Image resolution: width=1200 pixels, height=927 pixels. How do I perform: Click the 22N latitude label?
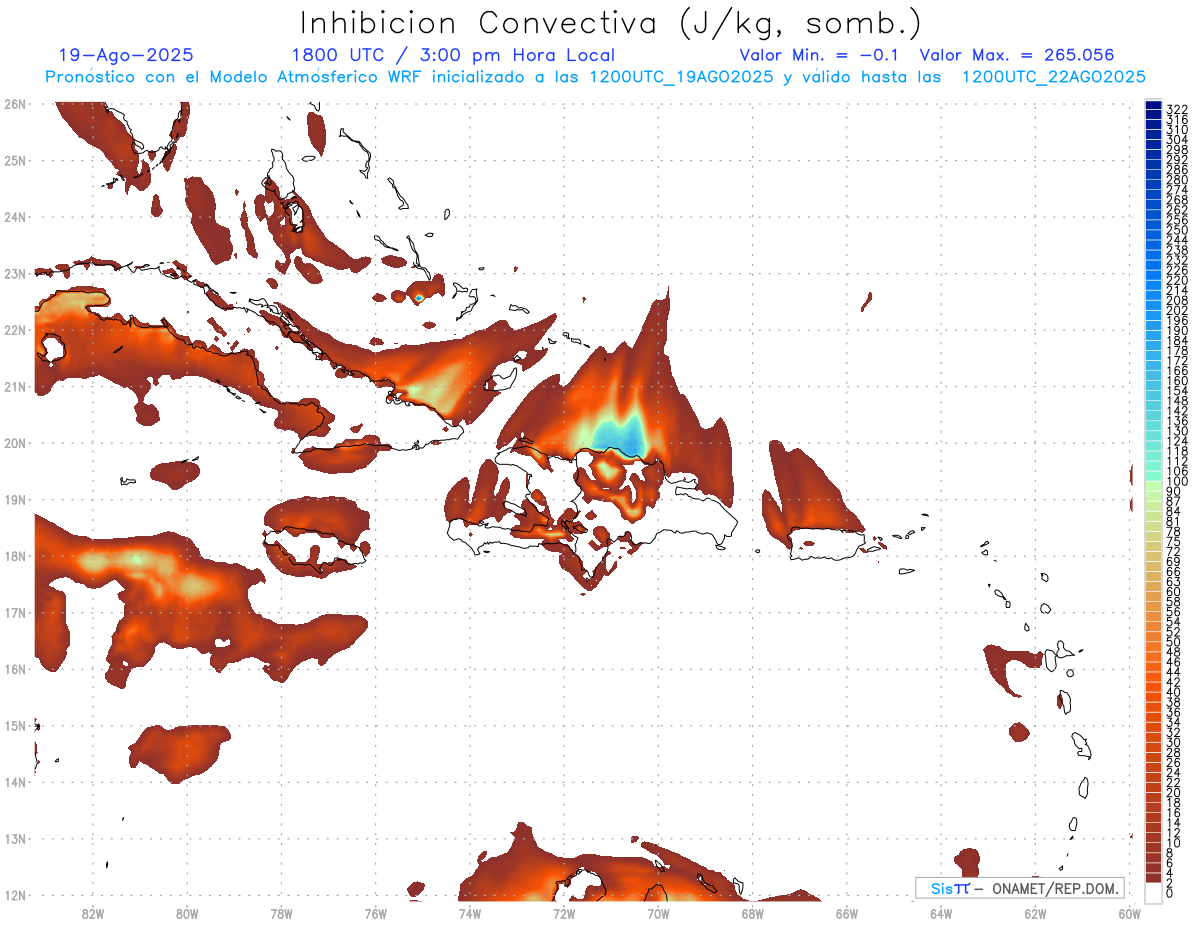14,330
